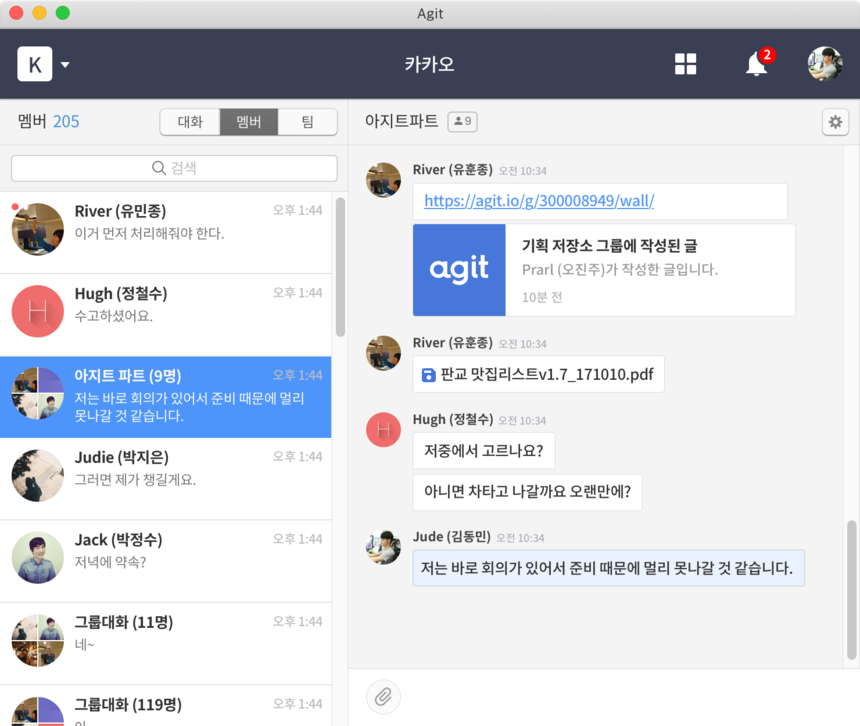Switch to the 대화 tab

pyautogui.click(x=190, y=122)
